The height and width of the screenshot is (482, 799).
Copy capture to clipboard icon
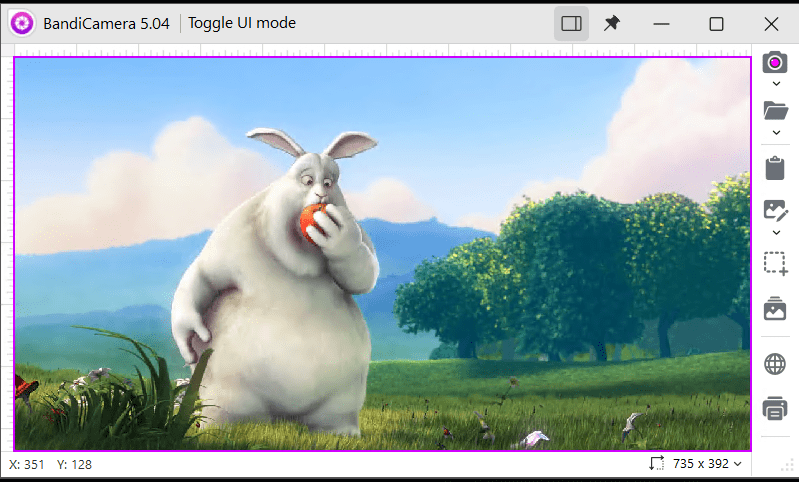pos(775,168)
